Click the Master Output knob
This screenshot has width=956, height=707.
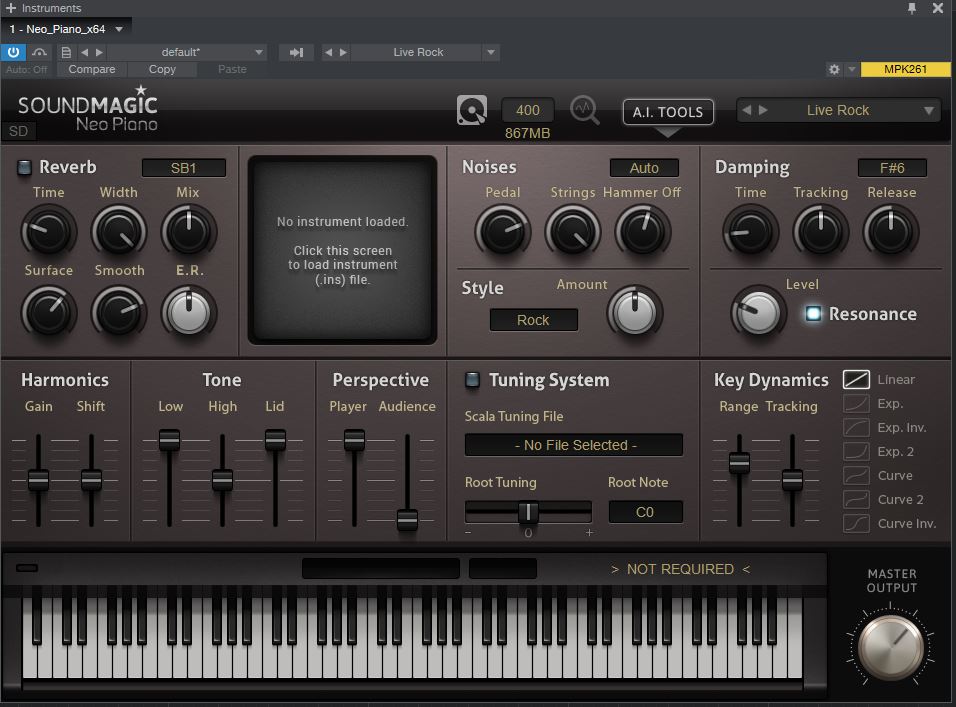891,647
